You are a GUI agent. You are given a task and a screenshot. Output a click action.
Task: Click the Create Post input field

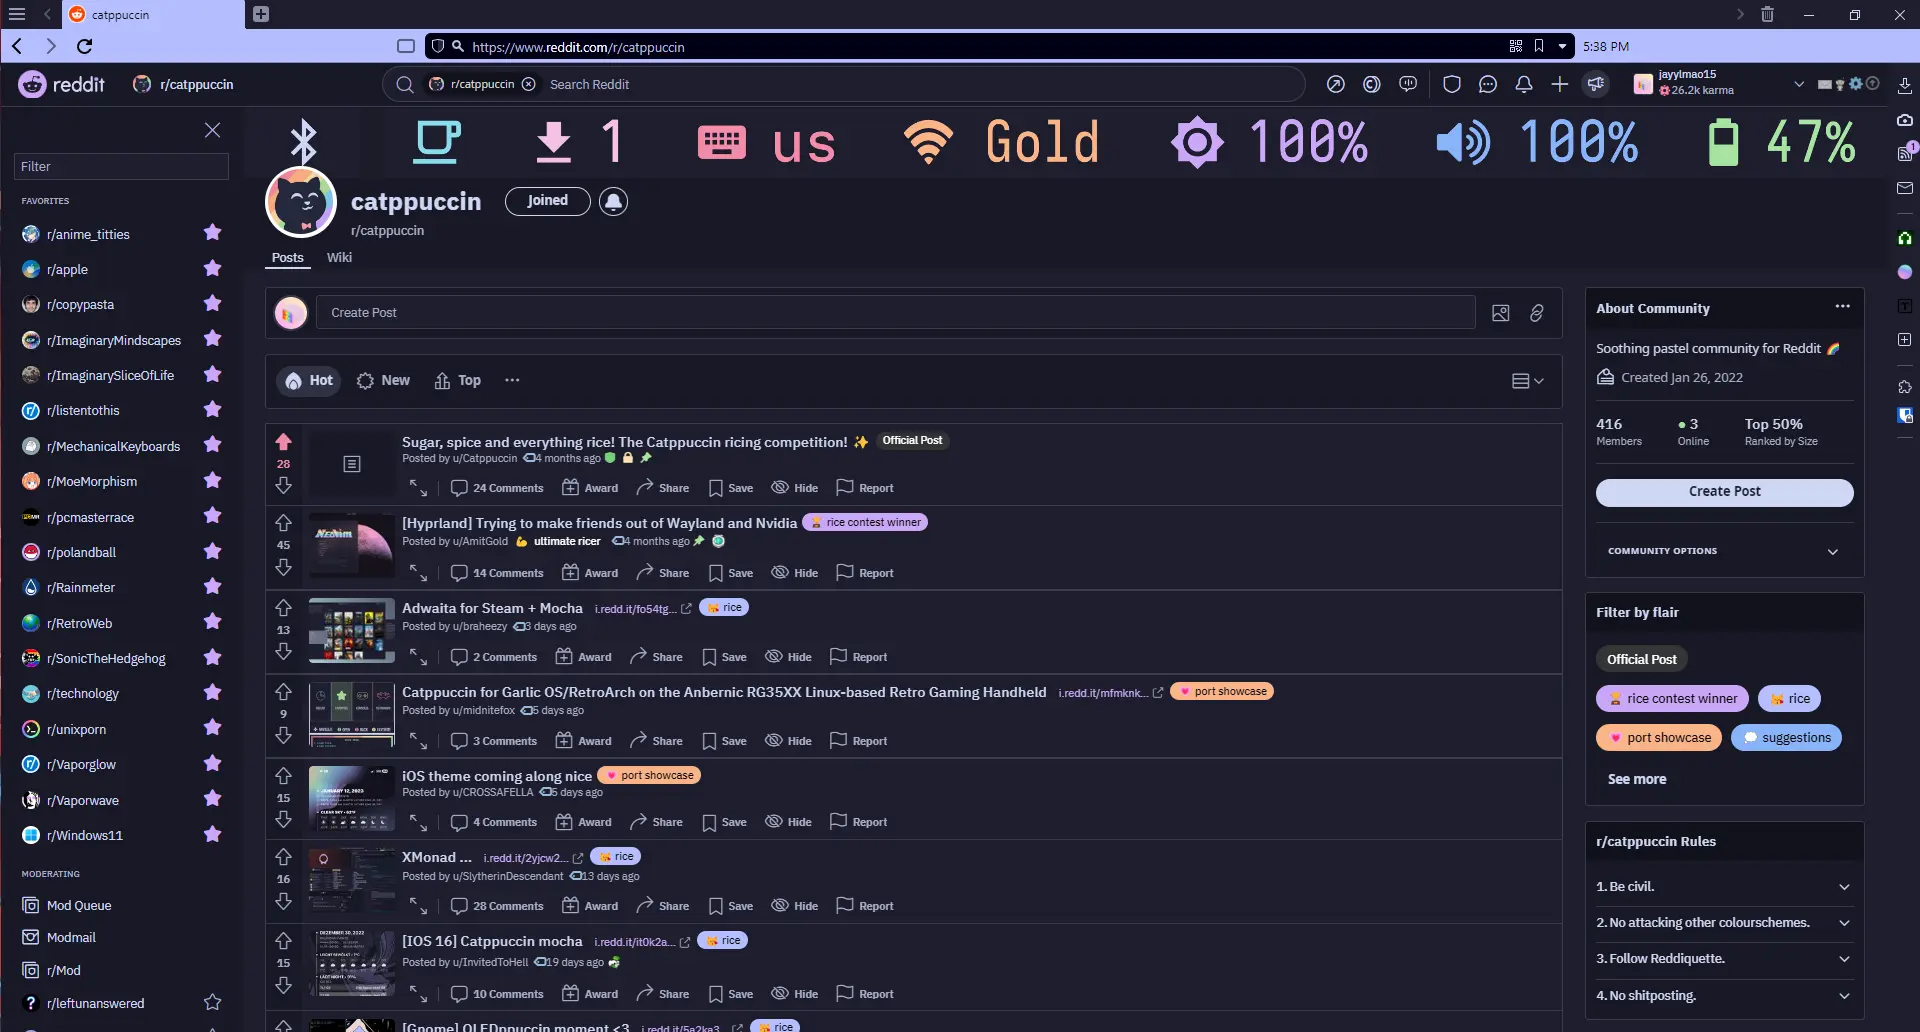[896, 313]
